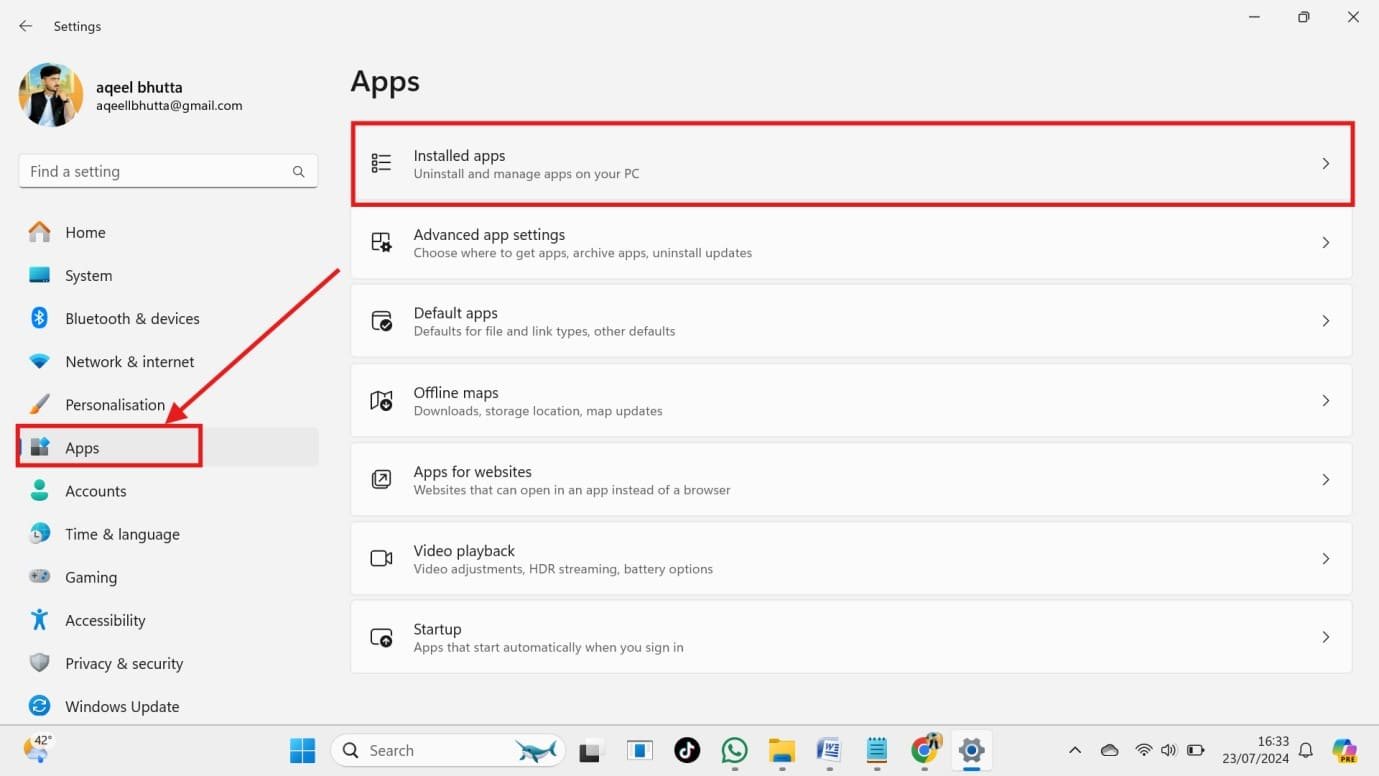The height and width of the screenshot is (776, 1379).
Task: Open Installed apps via its list icon
Action: (x=381, y=162)
